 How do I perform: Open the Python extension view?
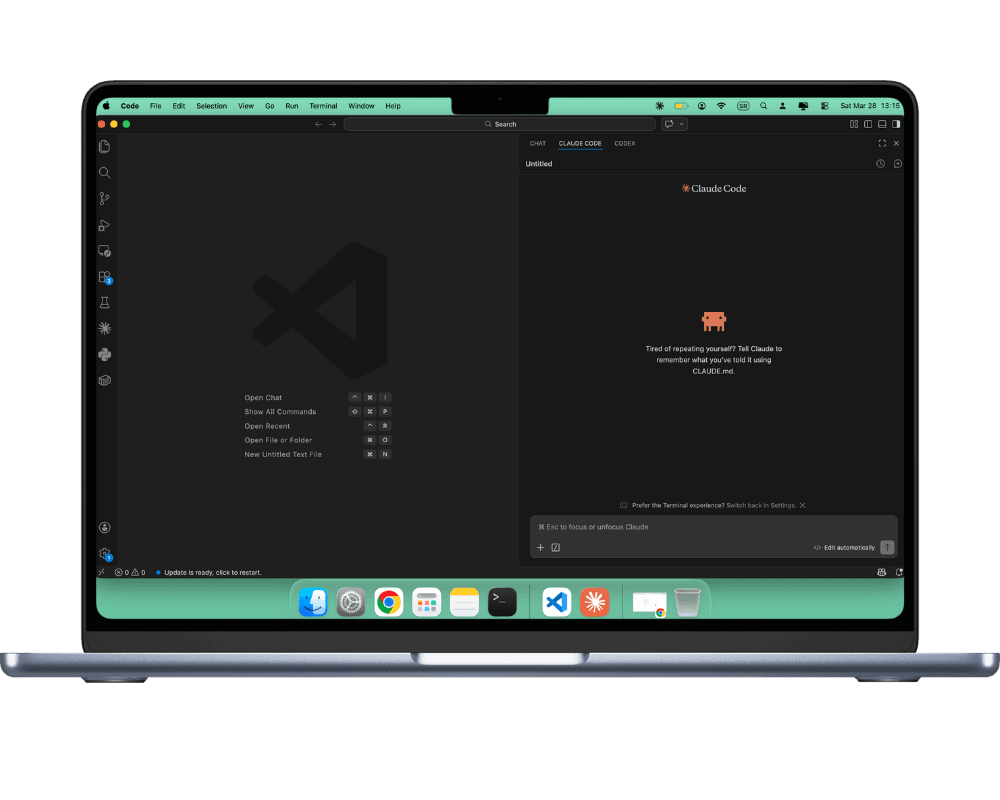point(104,354)
